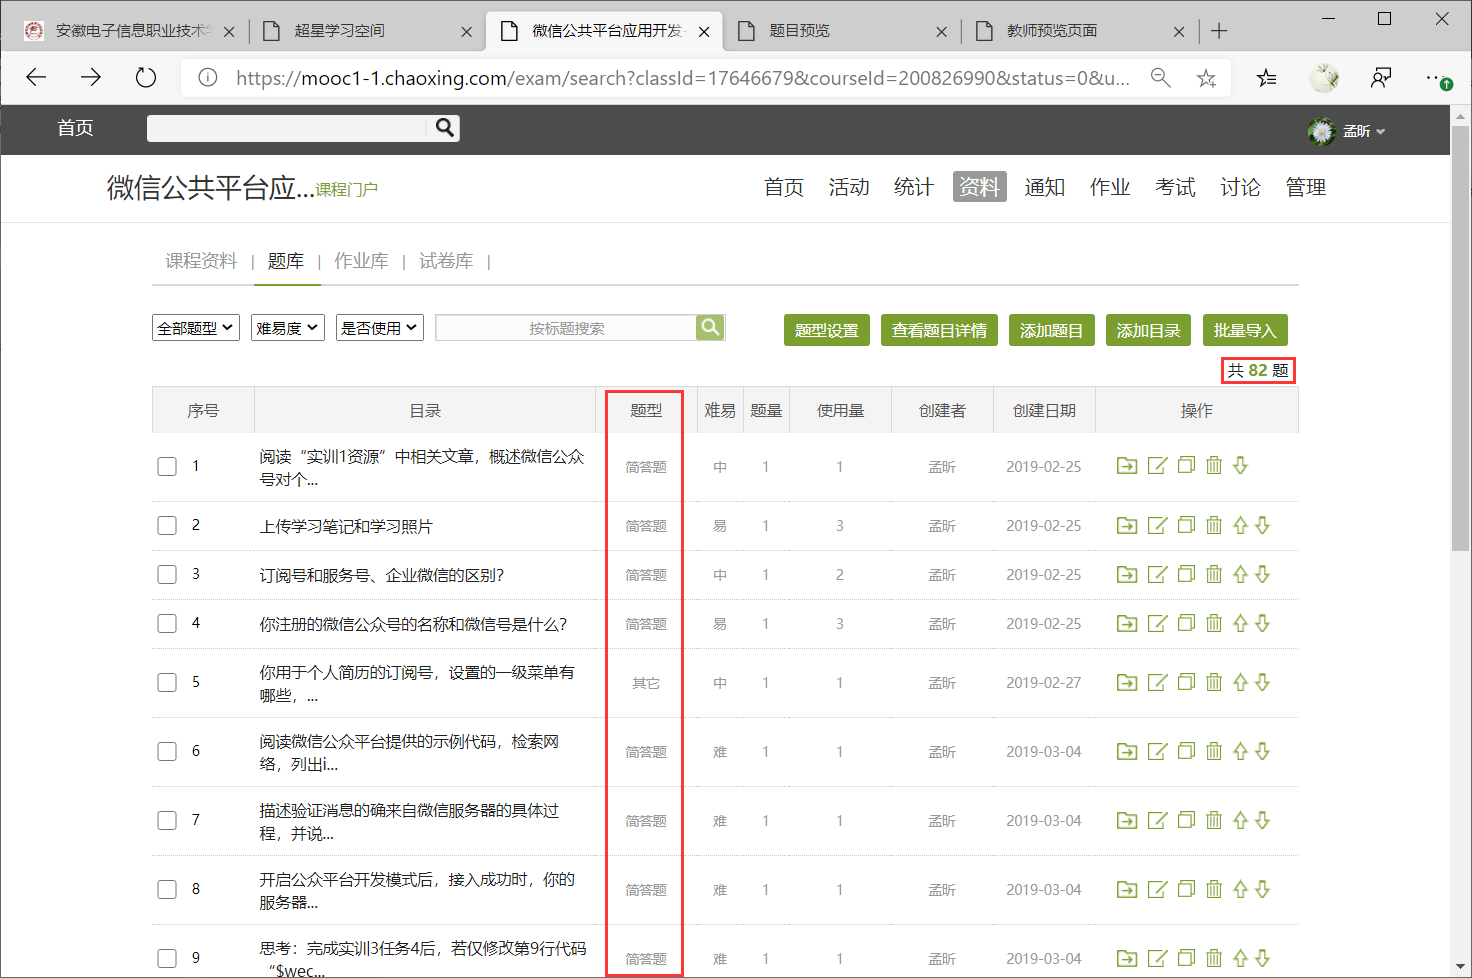Tick the checkbox for question 7
This screenshot has height=978, width=1472.
(167, 820)
